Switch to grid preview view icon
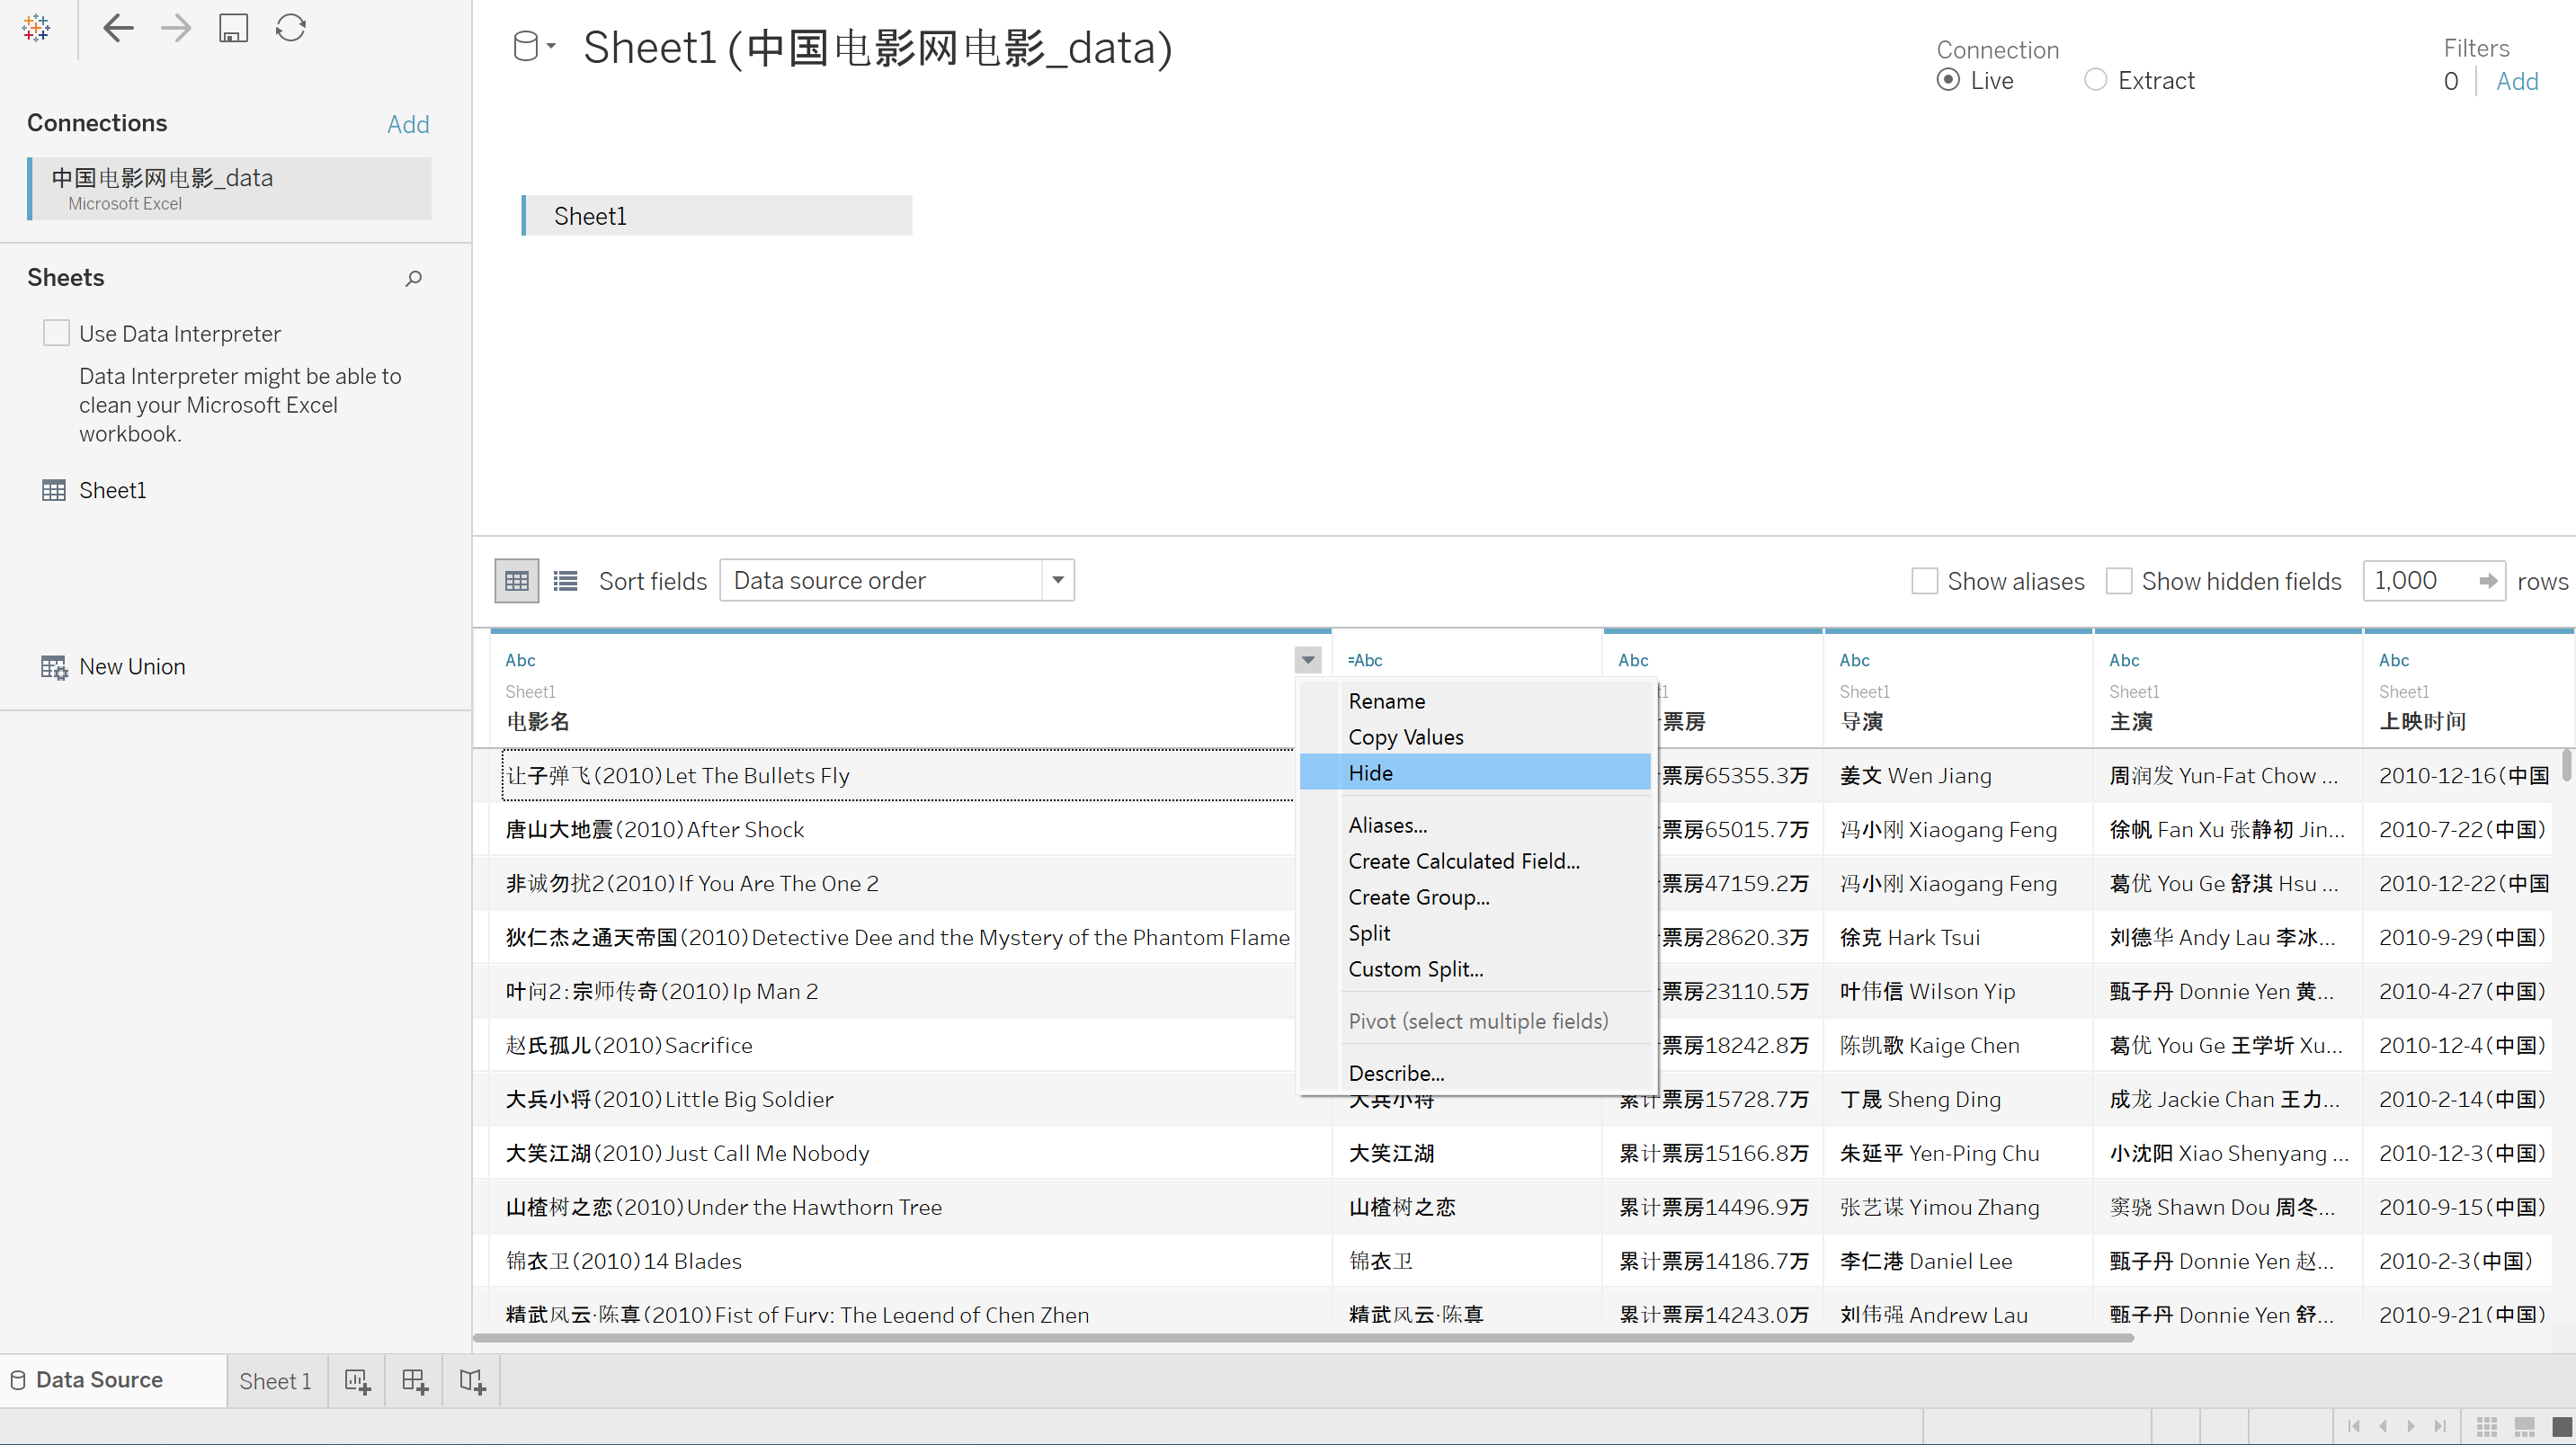The height and width of the screenshot is (1445, 2576). (517, 581)
